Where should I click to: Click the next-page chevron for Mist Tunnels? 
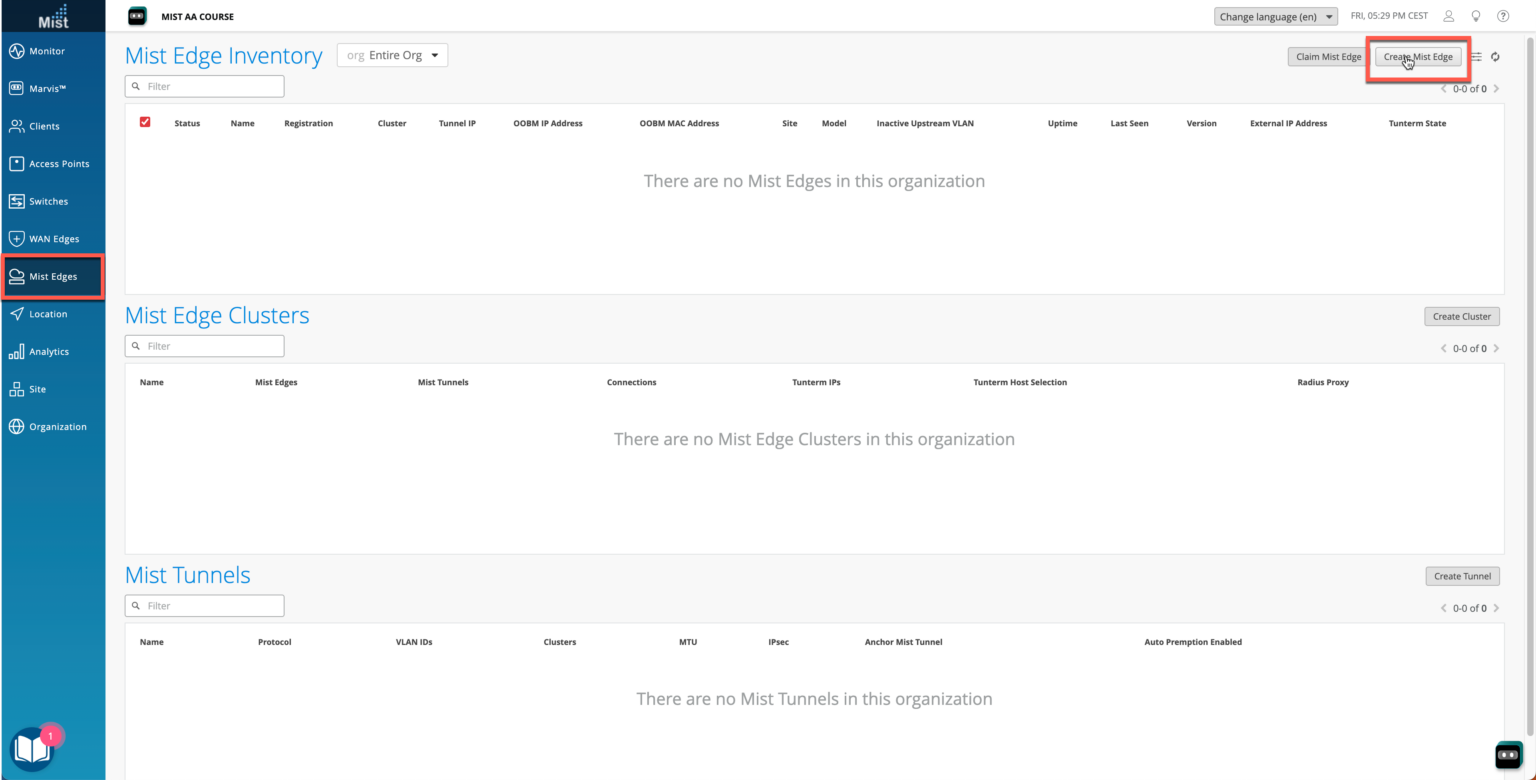click(x=1497, y=607)
